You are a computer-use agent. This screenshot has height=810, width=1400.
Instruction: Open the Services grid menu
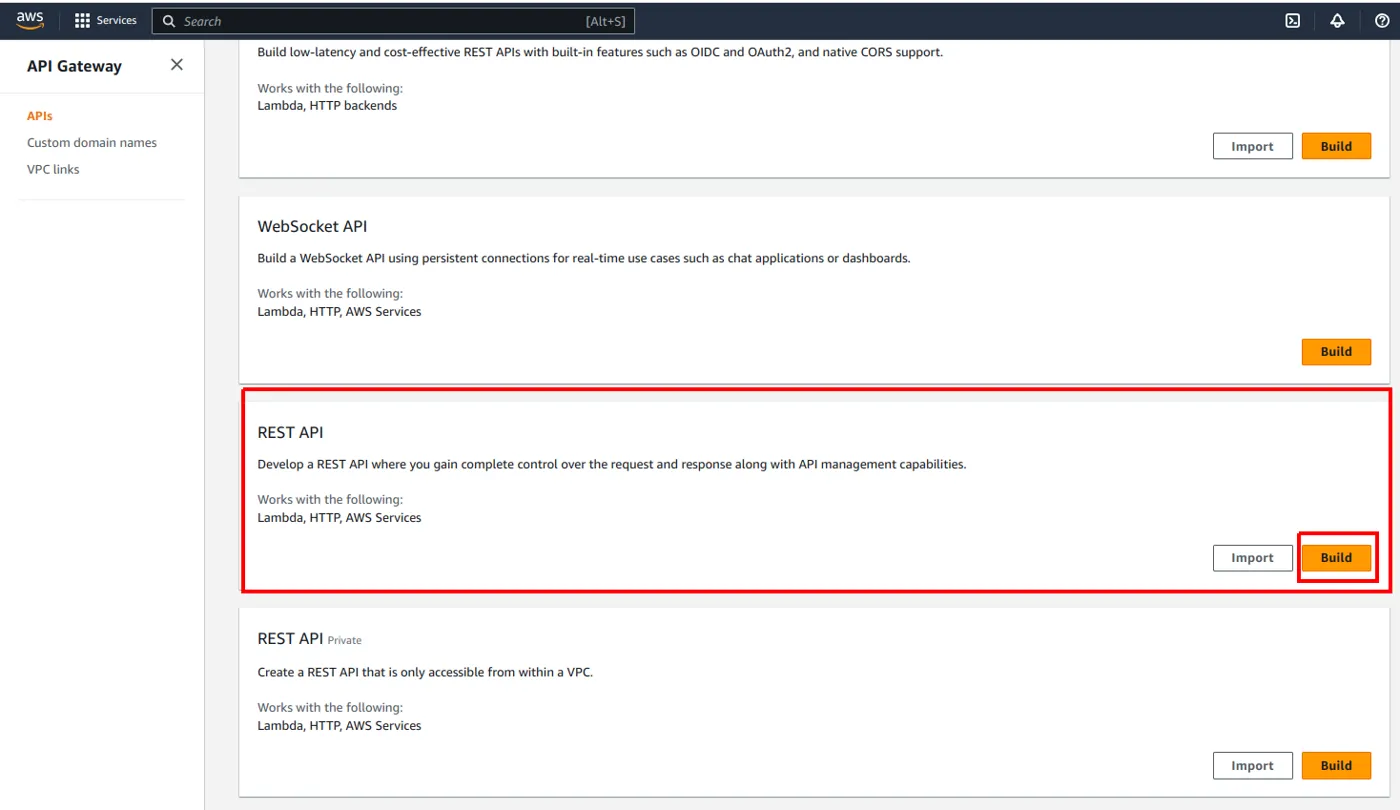[82, 21]
